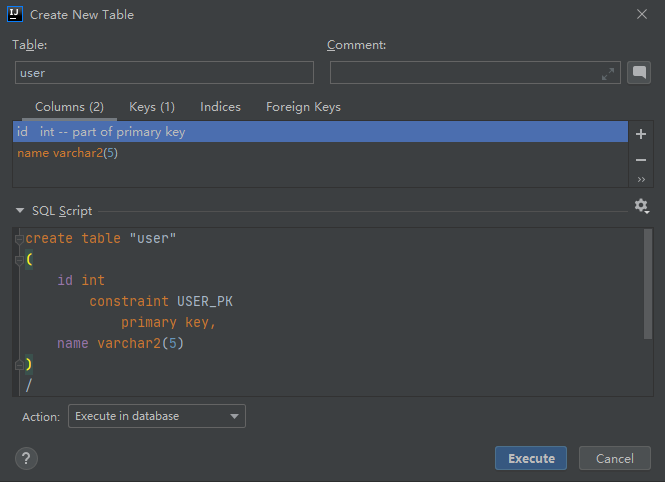Select the name varchar2(5) column row
The height and width of the screenshot is (482, 665).
point(68,153)
